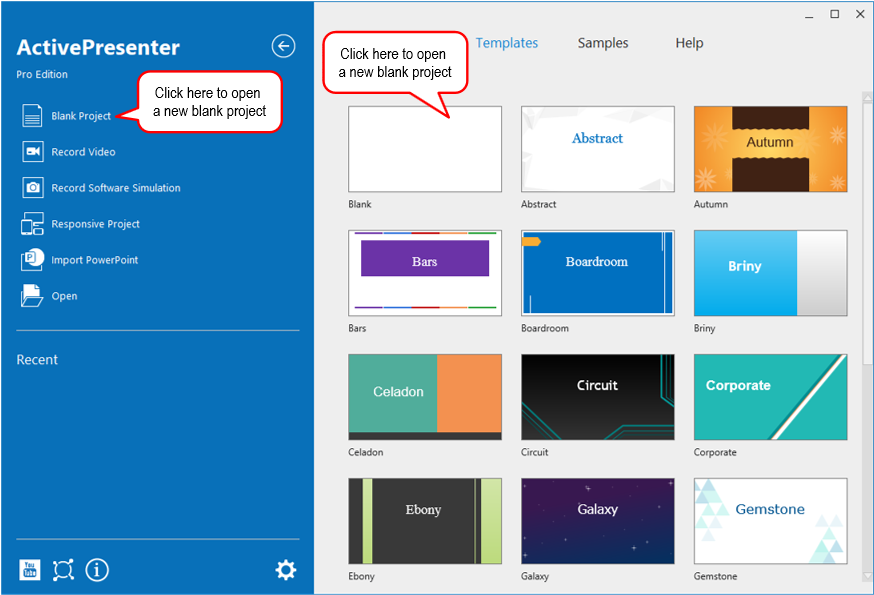Click the Recent section heading
This screenshot has height=595, width=874.
point(37,360)
